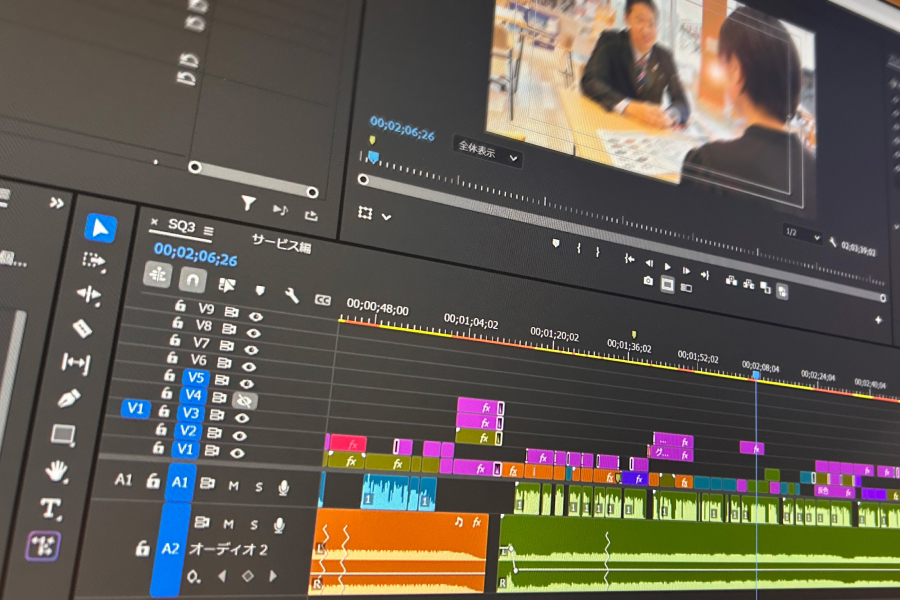Add a marker in the timeline header
This screenshot has width=900, height=600.
tap(260, 290)
